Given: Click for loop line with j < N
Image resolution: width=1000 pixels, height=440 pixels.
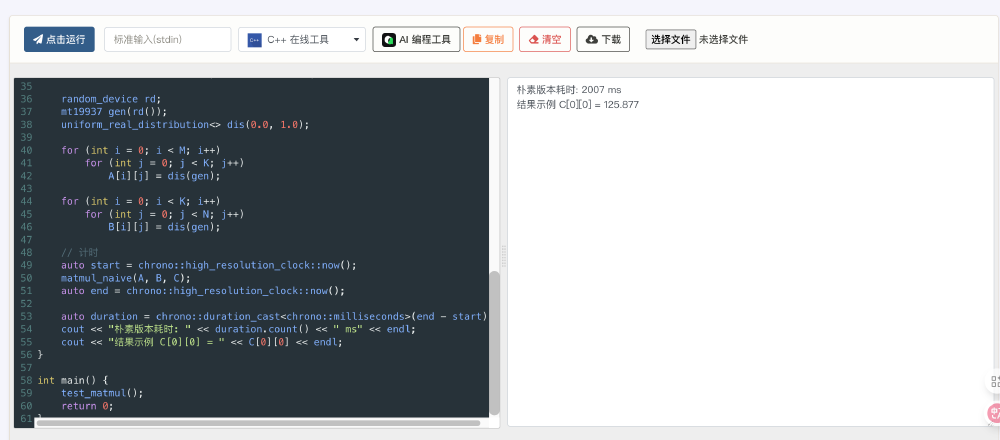Looking at the screenshot, I should tap(165, 214).
